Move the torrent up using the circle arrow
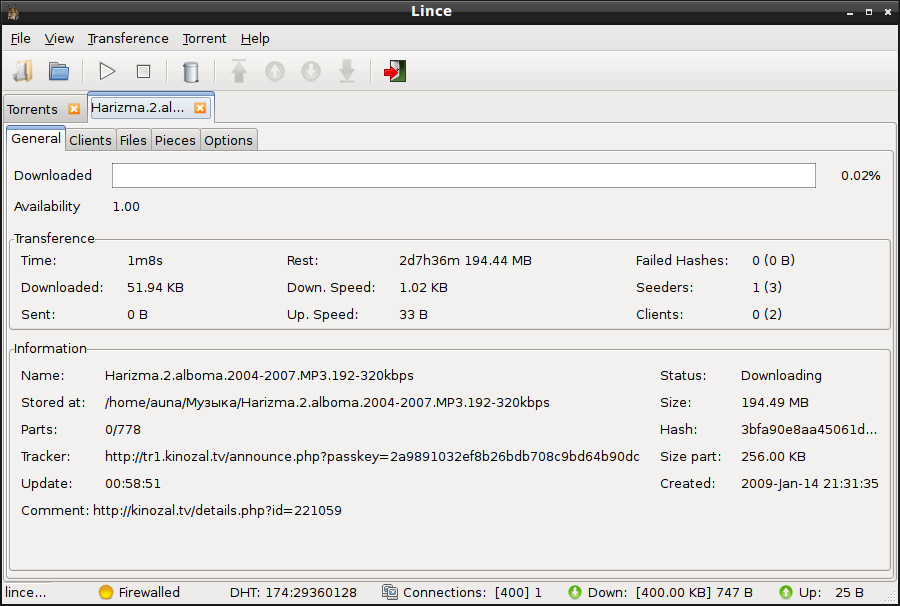This screenshot has height=606, width=900. pos(275,71)
